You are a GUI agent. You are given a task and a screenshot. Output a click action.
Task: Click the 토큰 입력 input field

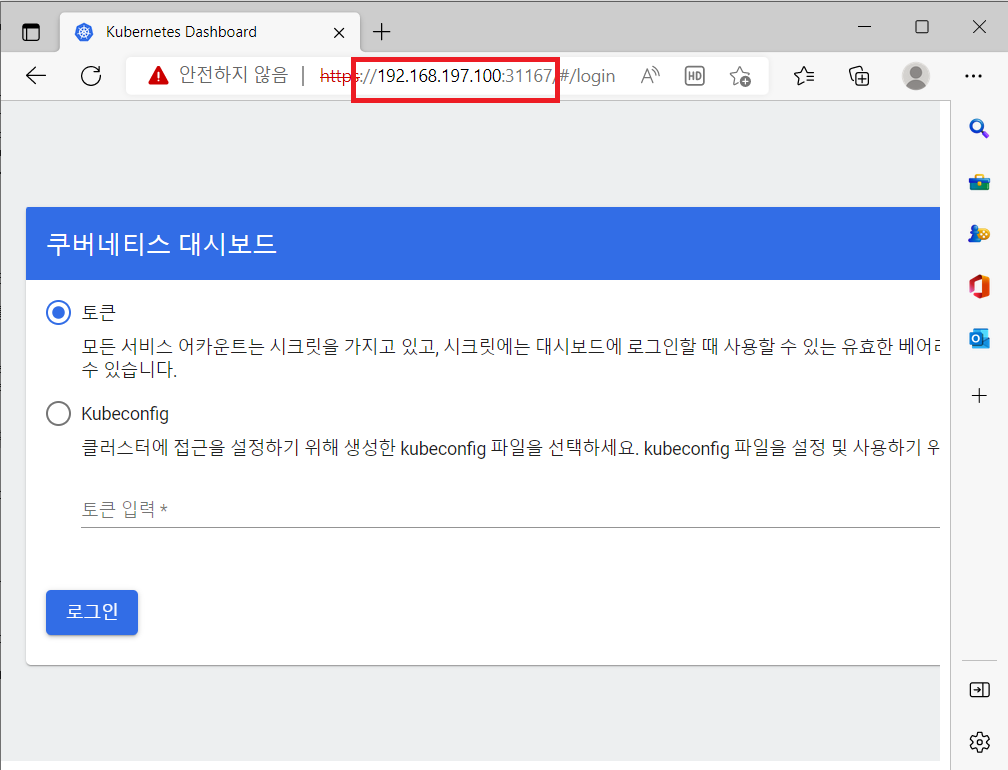pyautogui.click(x=510, y=510)
